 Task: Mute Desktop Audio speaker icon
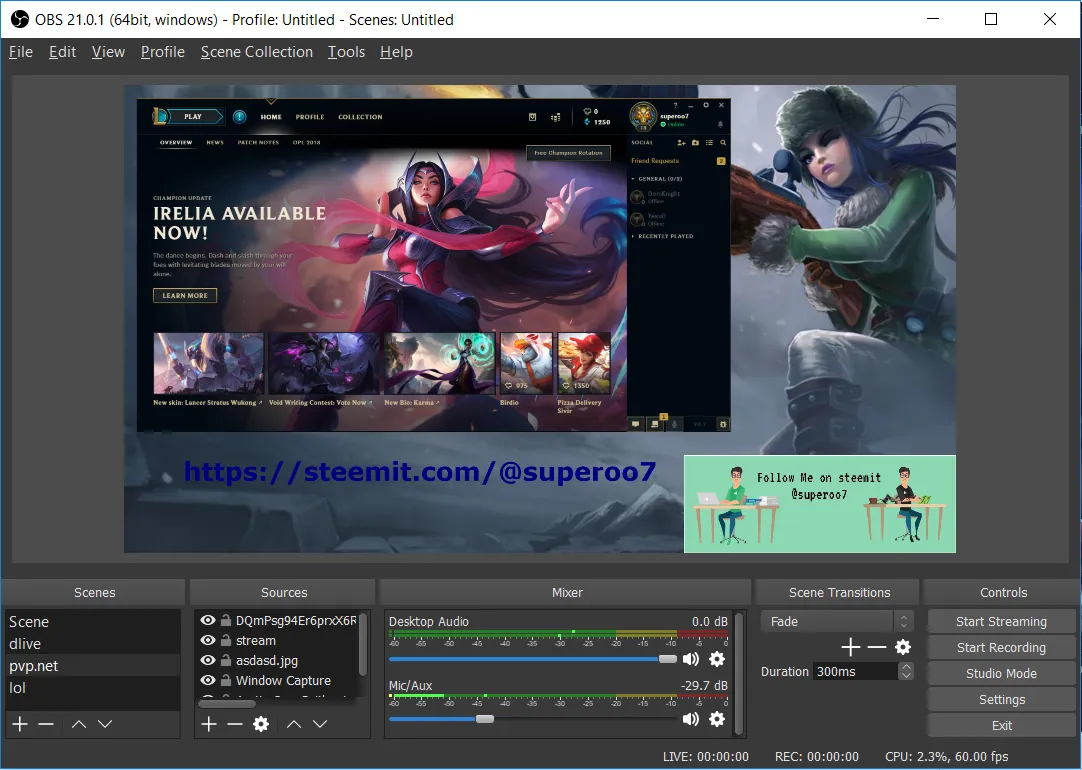690,659
